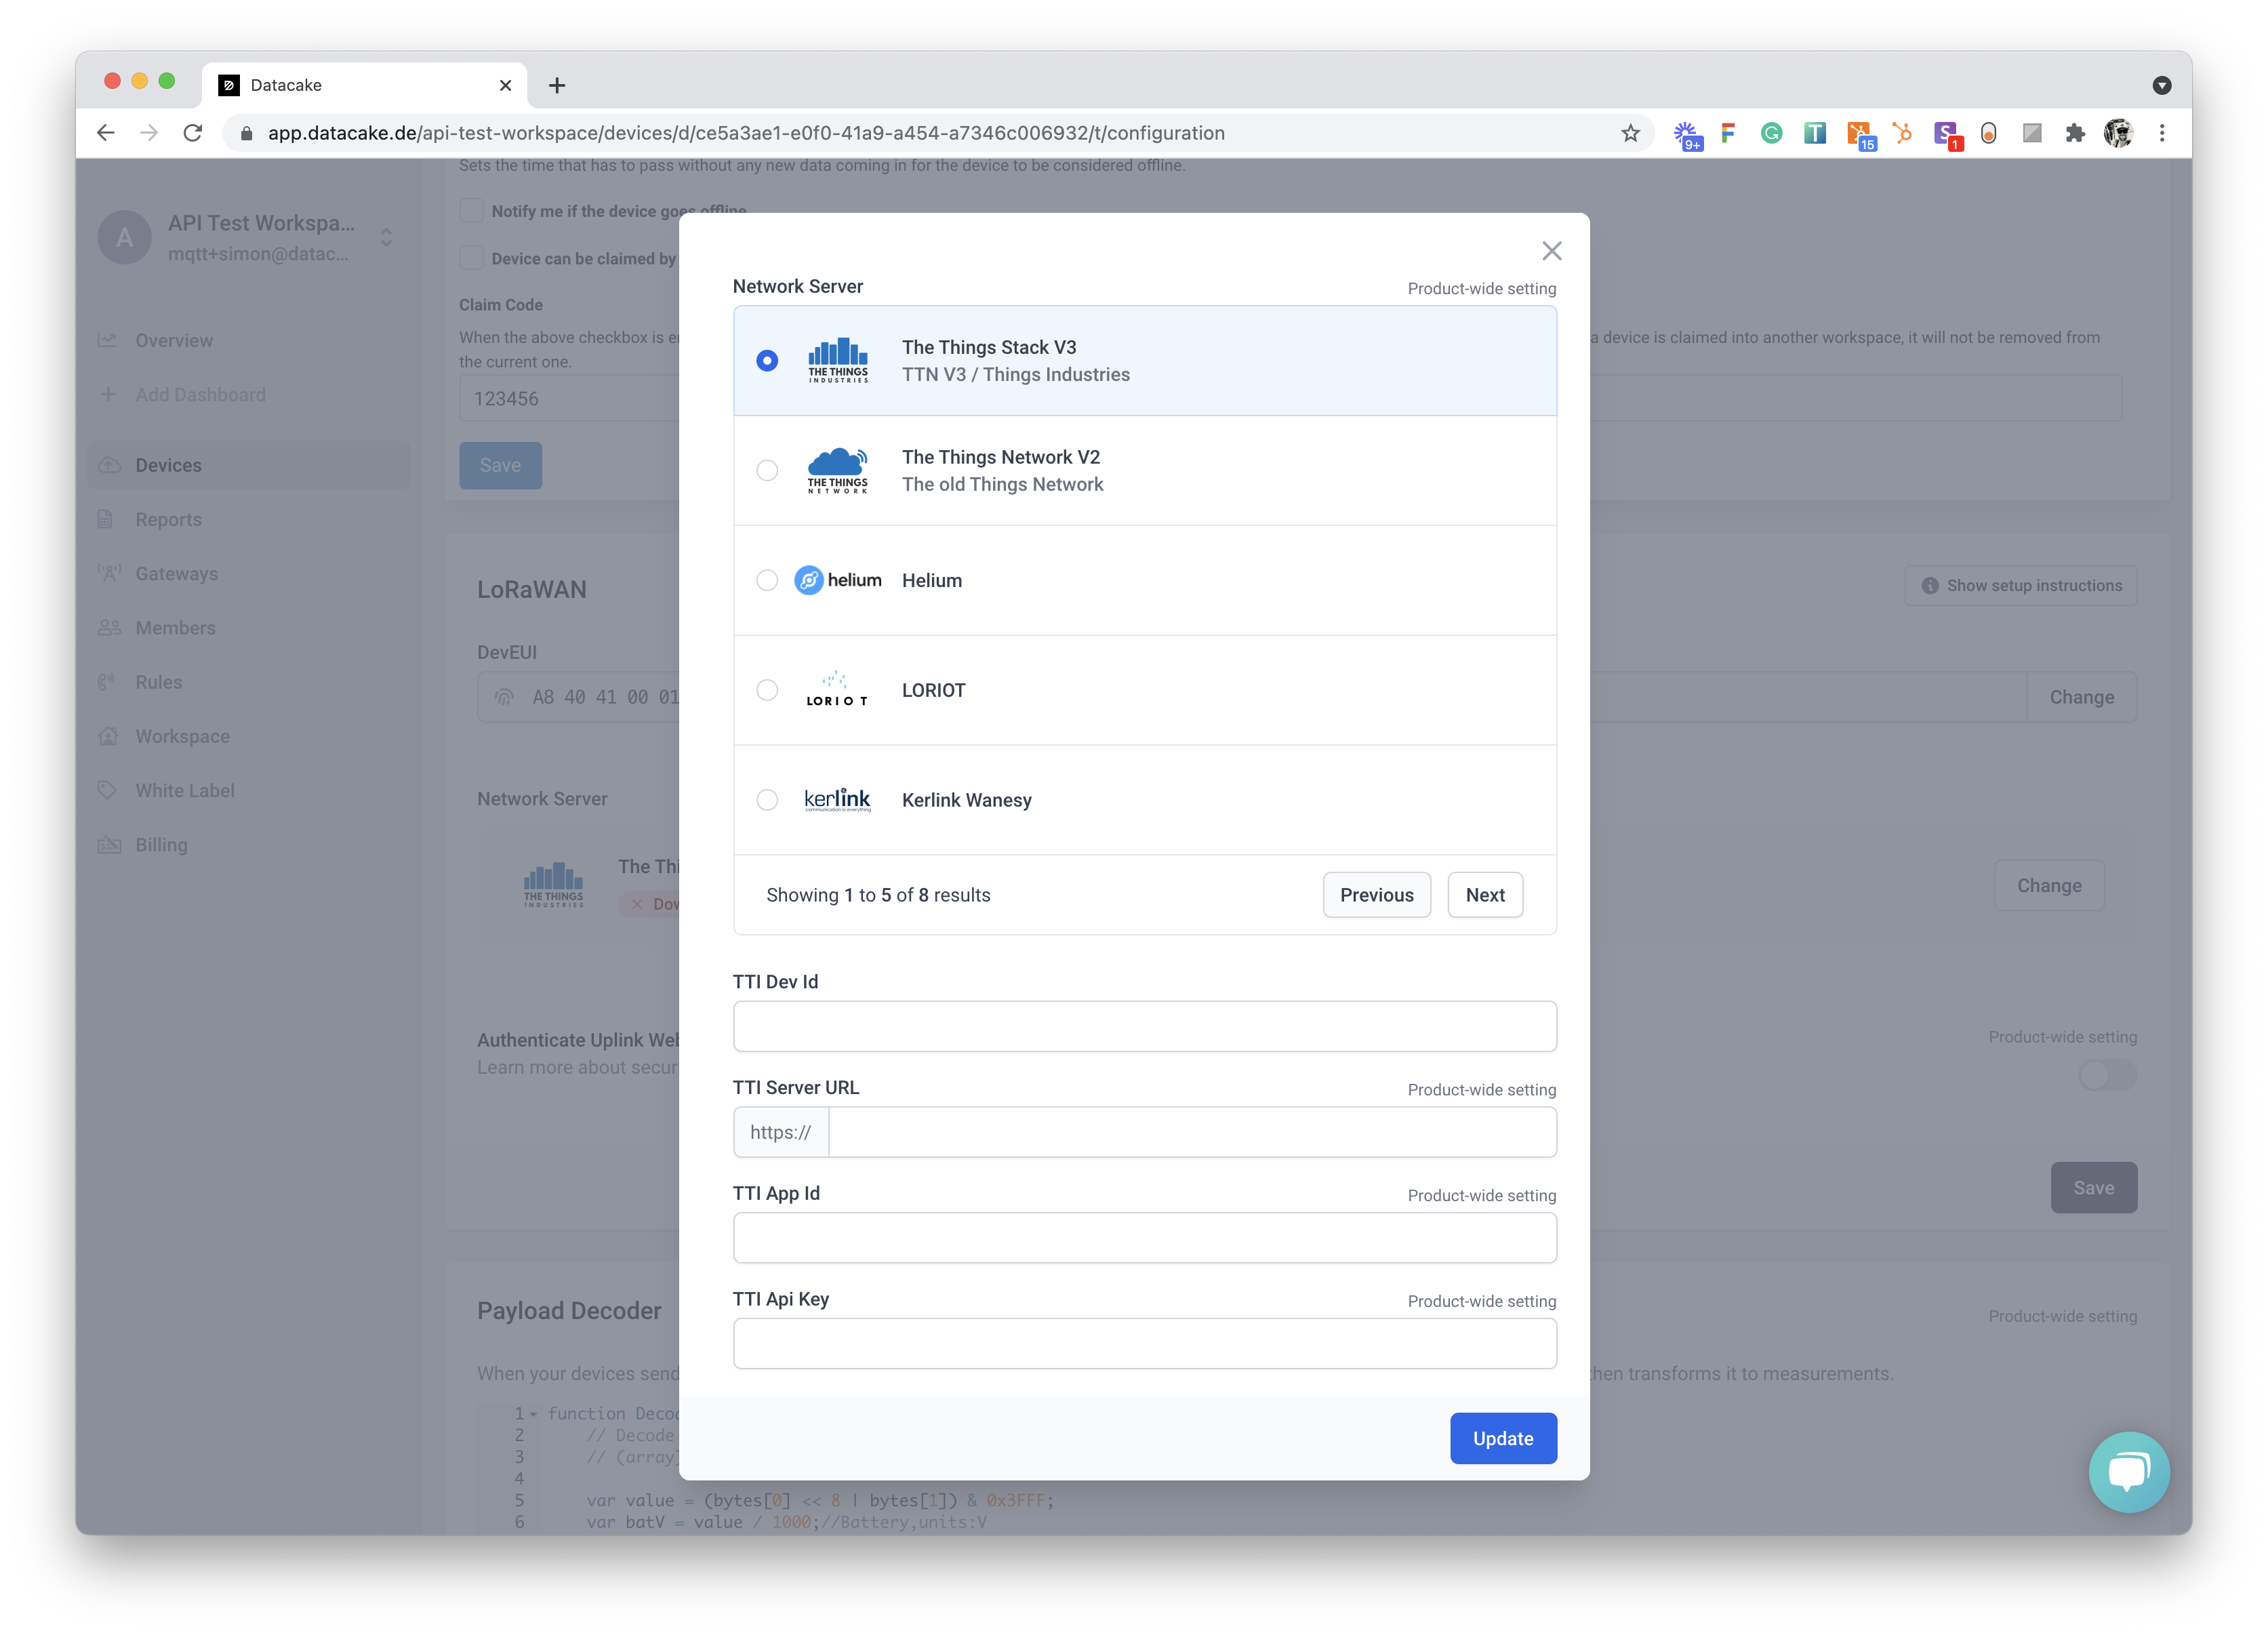Open Chrome extensions puzzle icon

pos(2075,133)
